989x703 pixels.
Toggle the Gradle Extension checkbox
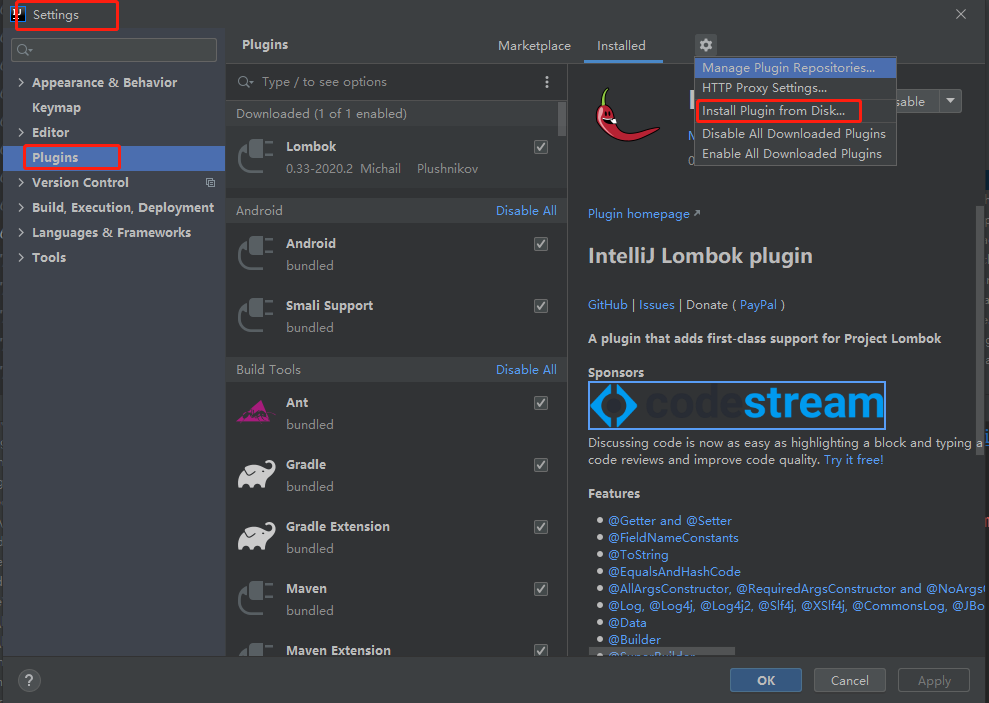click(541, 526)
